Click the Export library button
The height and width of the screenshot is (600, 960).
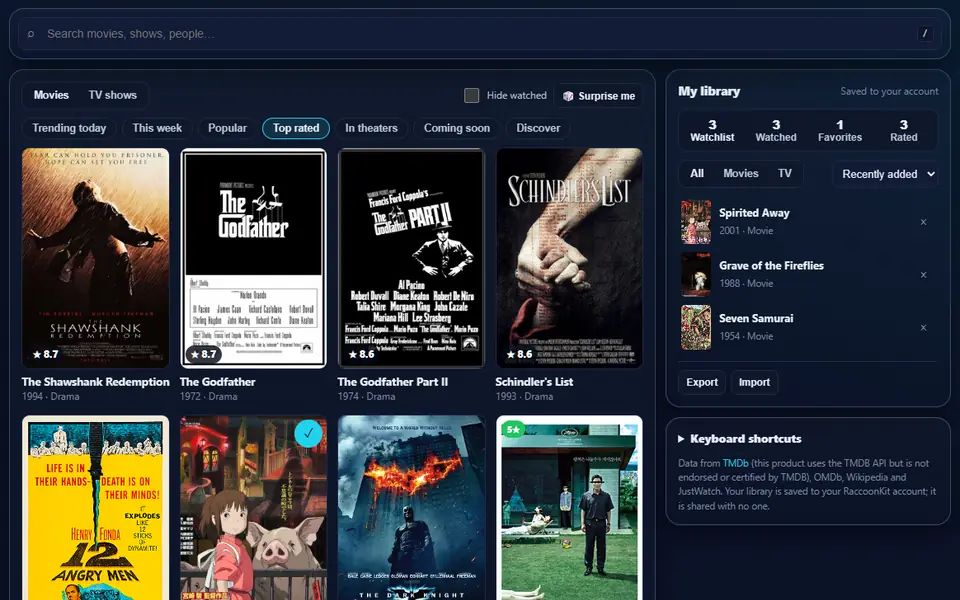click(x=702, y=382)
